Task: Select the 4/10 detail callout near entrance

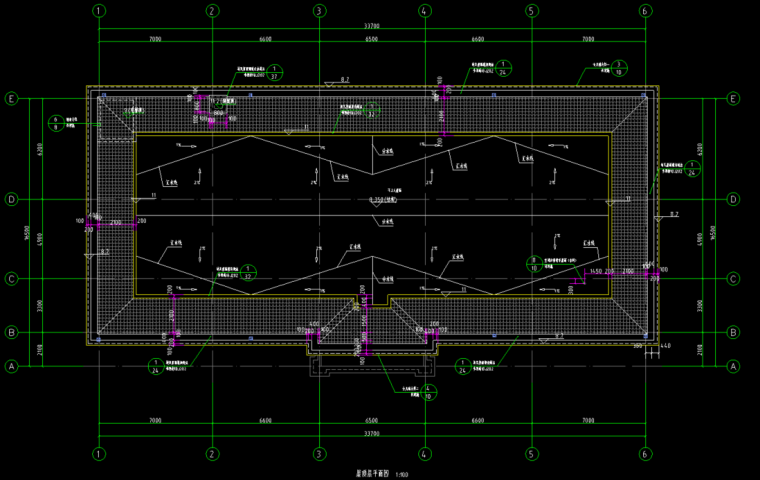Action: pos(428,392)
